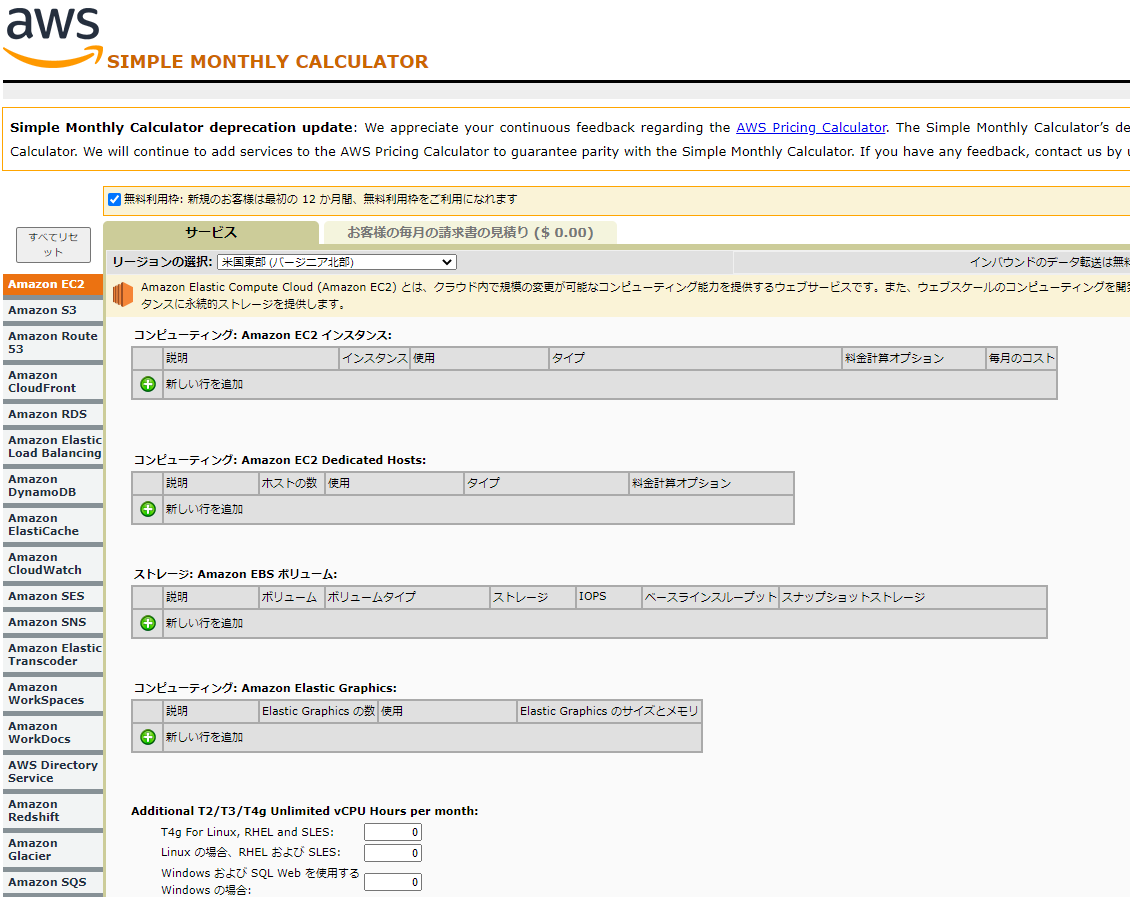Click the ホストの数 column header
The image size is (1130, 897).
coord(290,483)
